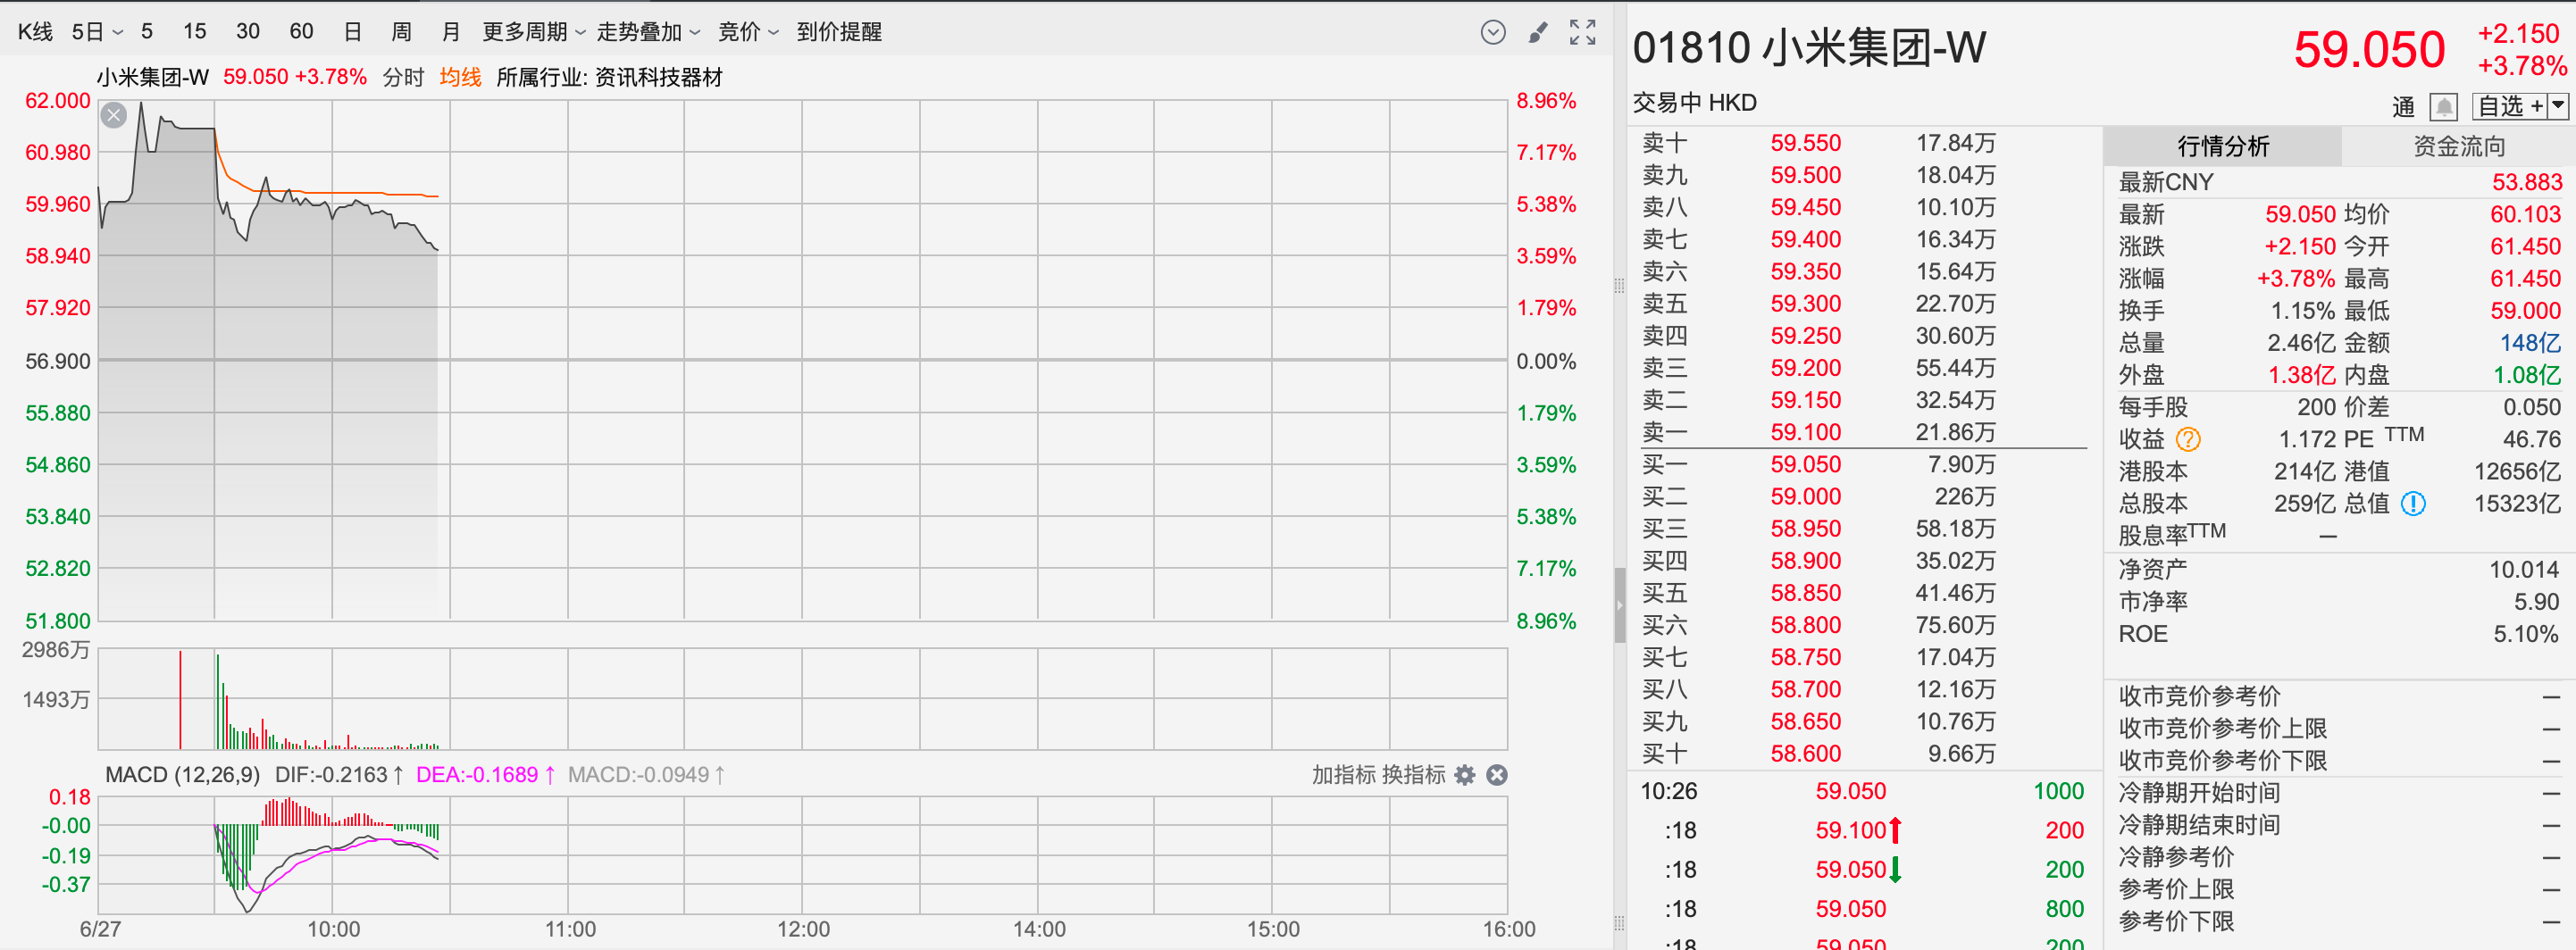Open the 更多周期 dropdown
This screenshot has height=950, width=2576.
[533, 32]
